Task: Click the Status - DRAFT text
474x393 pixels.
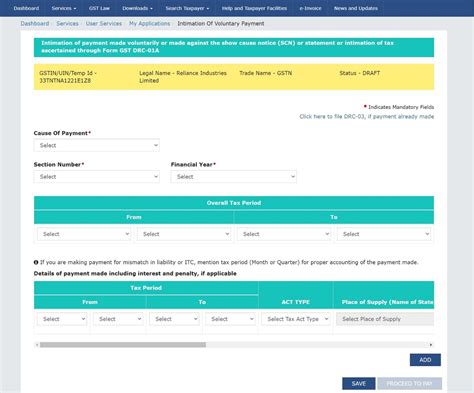Action: coord(360,73)
